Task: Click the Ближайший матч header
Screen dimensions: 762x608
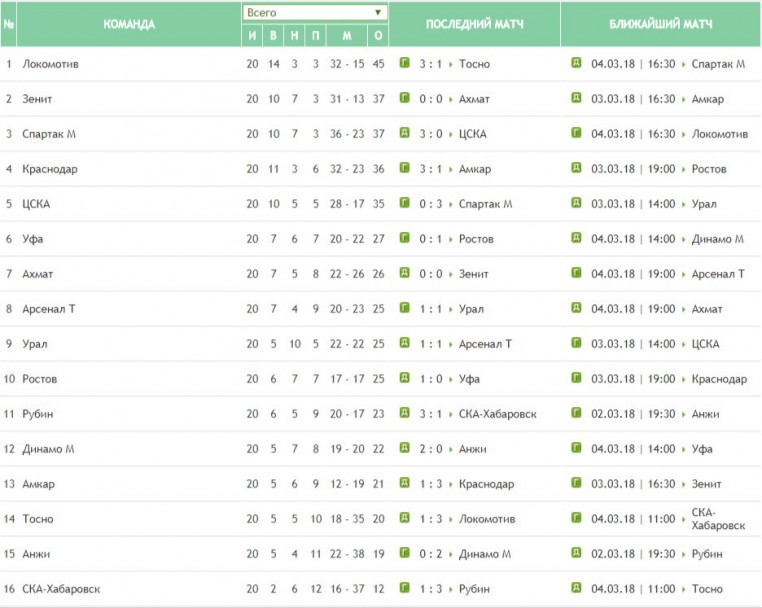Action: tap(659, 24)
